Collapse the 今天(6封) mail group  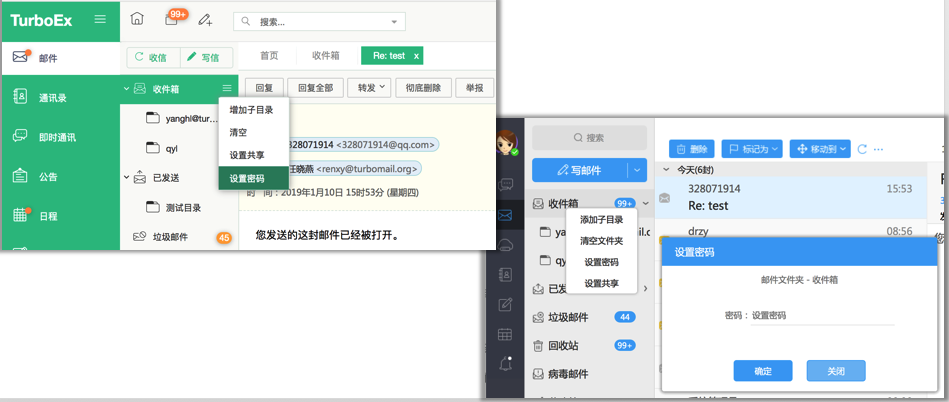click(x=667, y=170)
